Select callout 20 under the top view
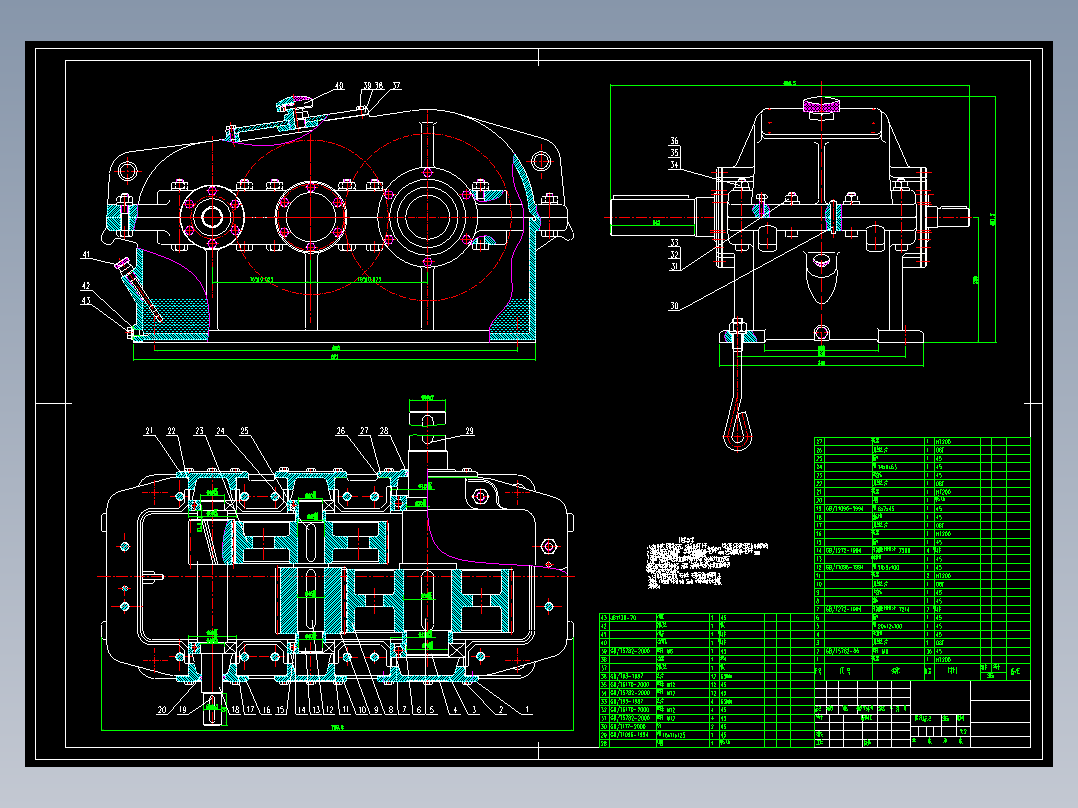This screenshot has width=1078, height=808. [x=162, y=710]
